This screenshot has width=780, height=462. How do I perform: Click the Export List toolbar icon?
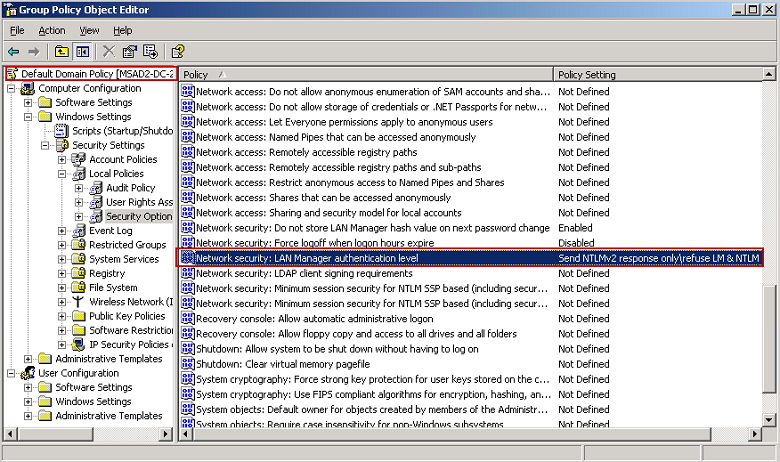tap(150, 51)
